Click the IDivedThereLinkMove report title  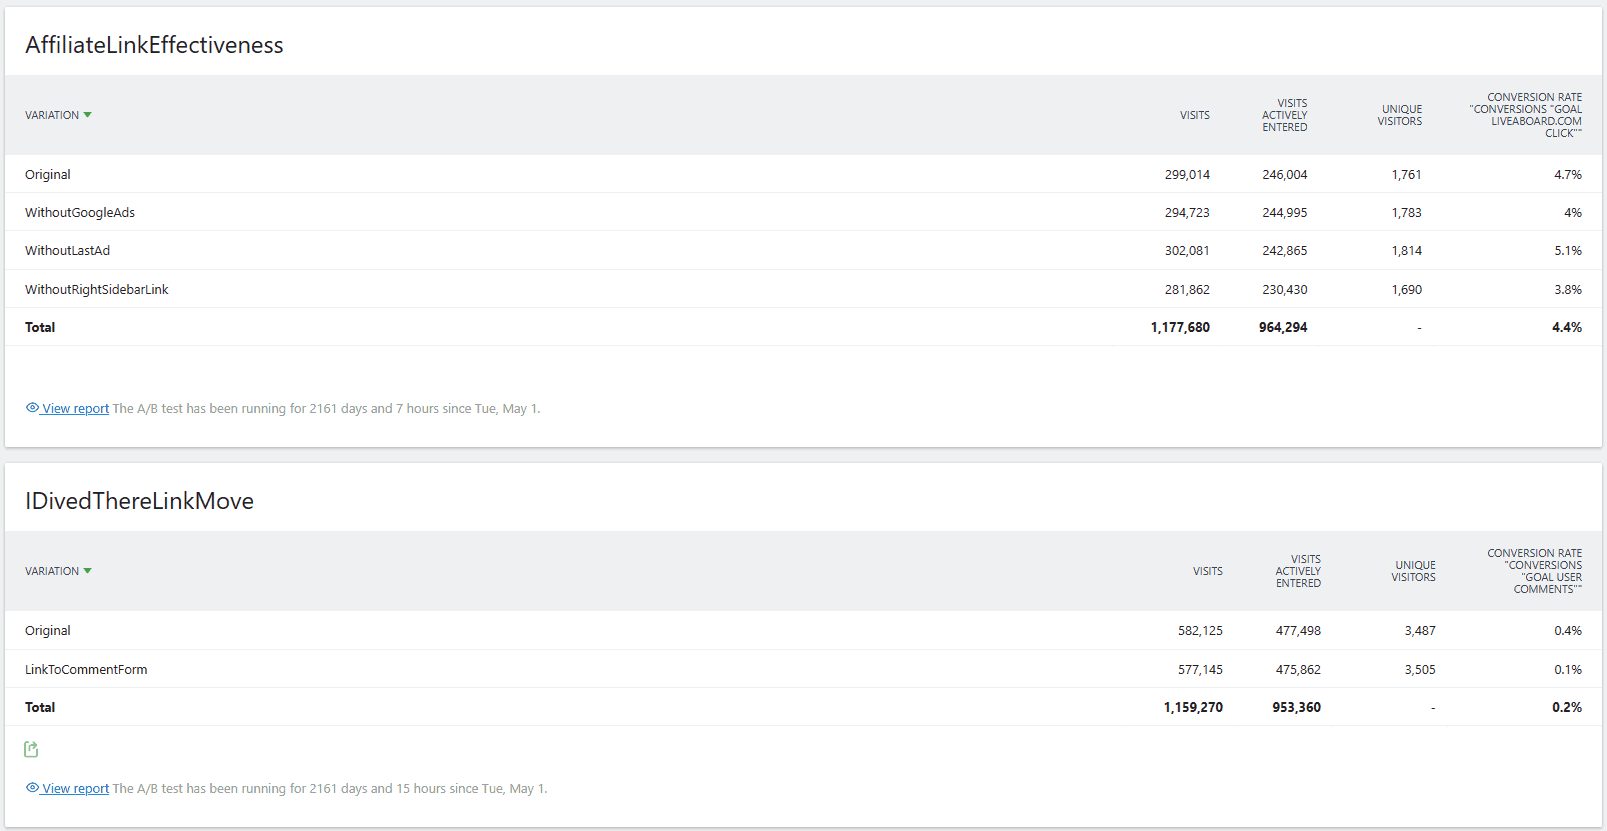click(x=139, y=500)
